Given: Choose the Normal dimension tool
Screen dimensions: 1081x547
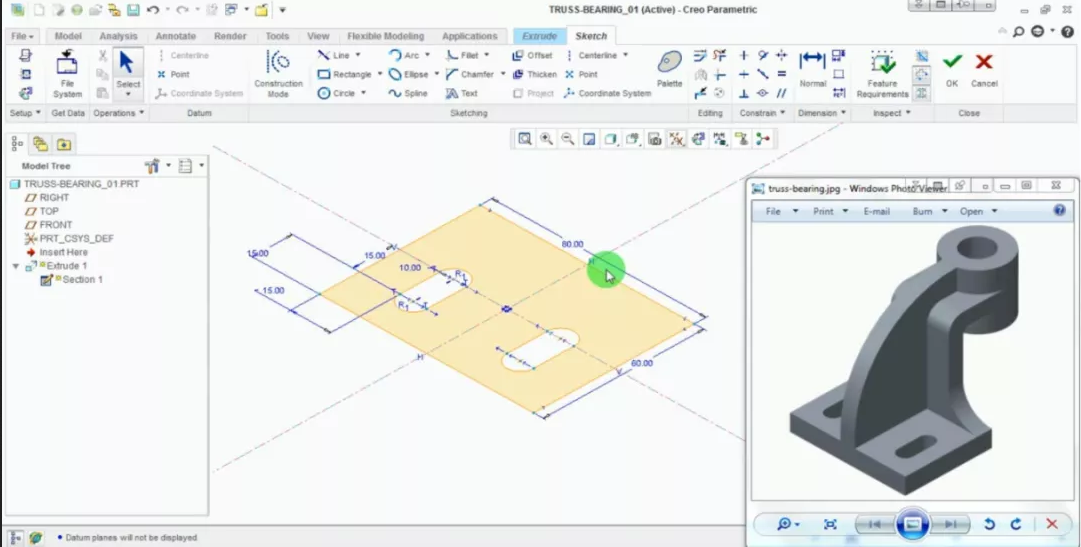Looking at the screenshot, I should [813, 68].
